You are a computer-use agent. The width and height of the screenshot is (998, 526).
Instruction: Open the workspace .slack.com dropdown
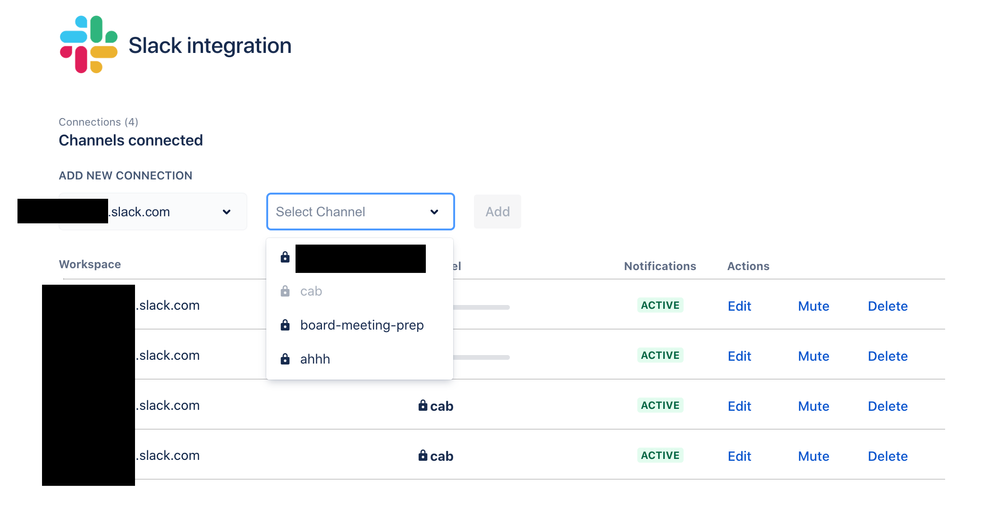click(153, 211)
